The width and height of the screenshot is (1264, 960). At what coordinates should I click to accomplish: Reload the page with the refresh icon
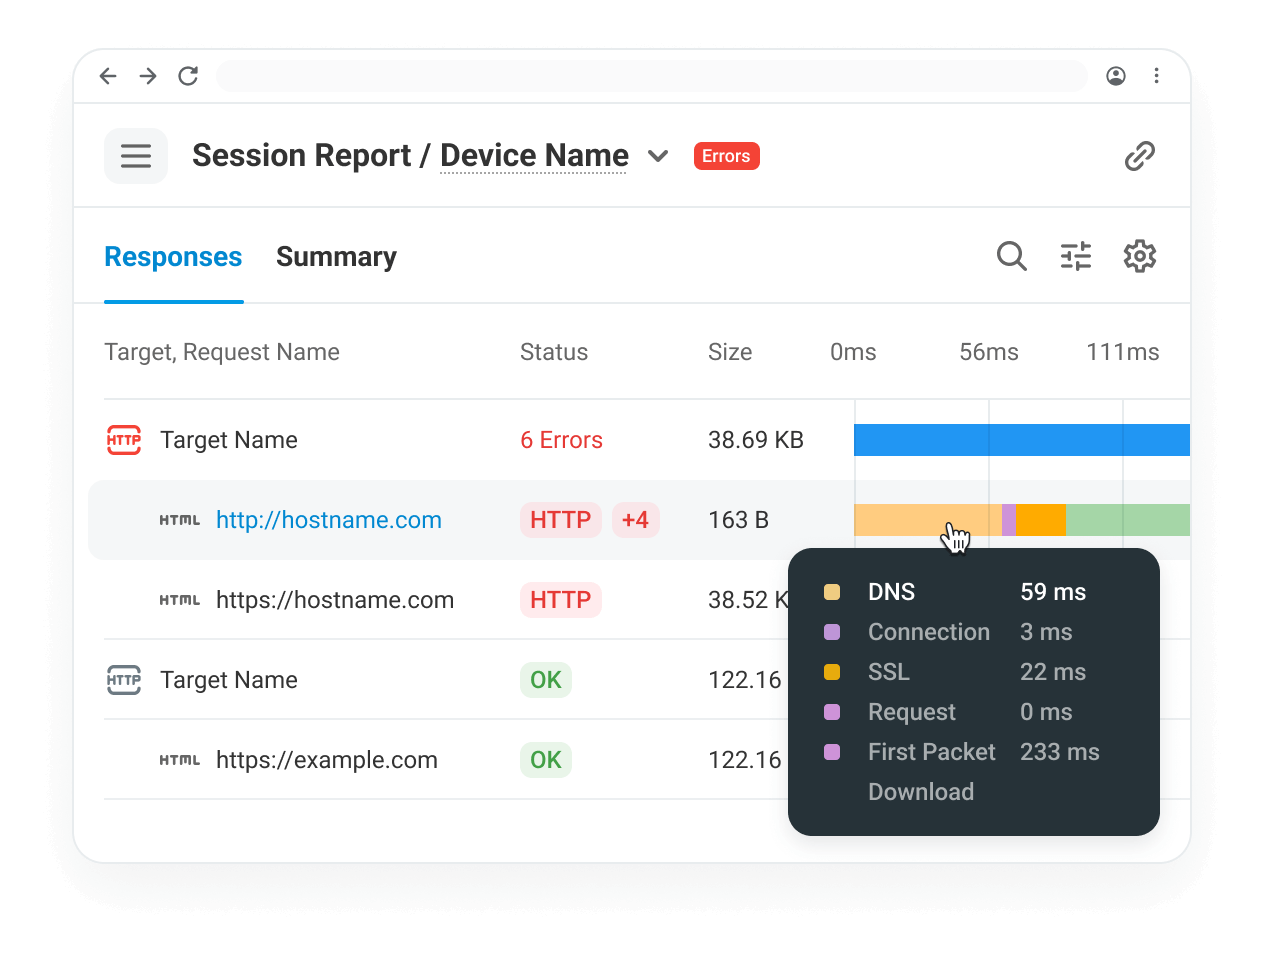[x=188, y=76]
